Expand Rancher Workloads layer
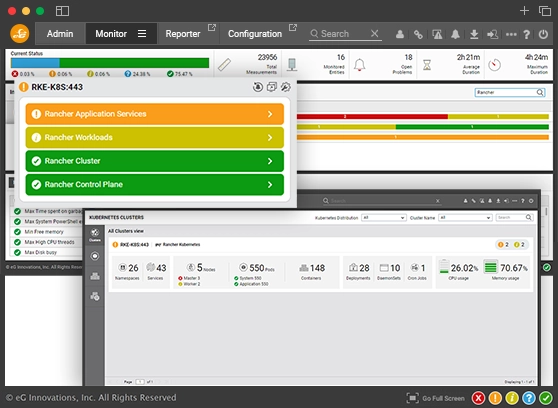This screenshot has height=408, width=558. 155,137
